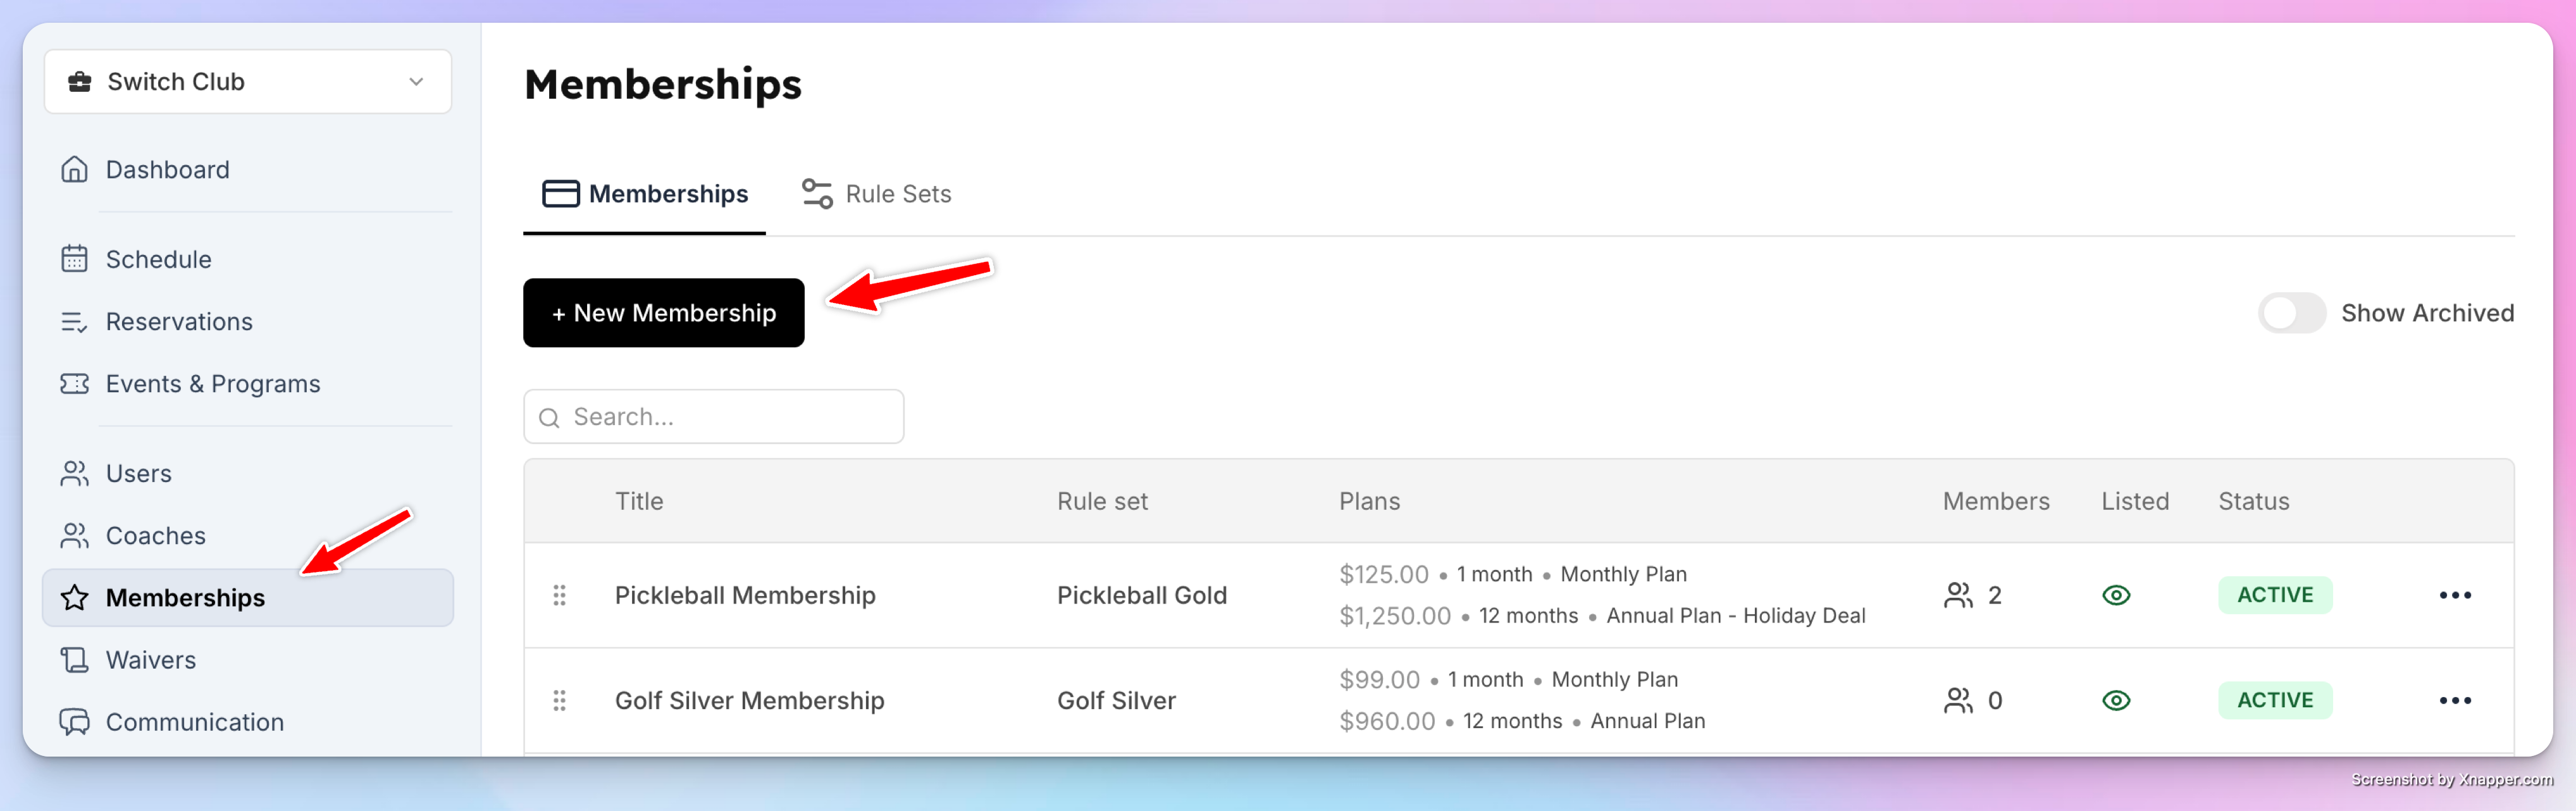Click the New Membership button
Viewport: 2576px width, 811px height.
pos(664,313)
